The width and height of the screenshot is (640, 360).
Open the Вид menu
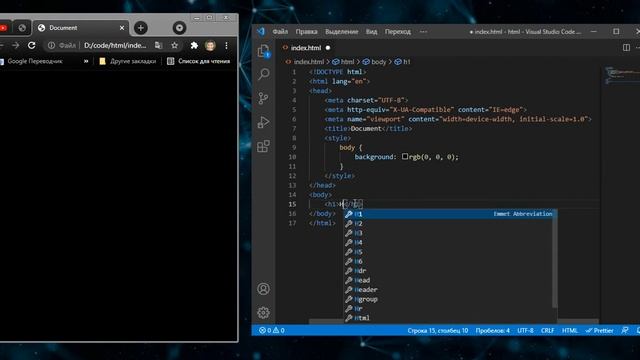click(371, 31)
